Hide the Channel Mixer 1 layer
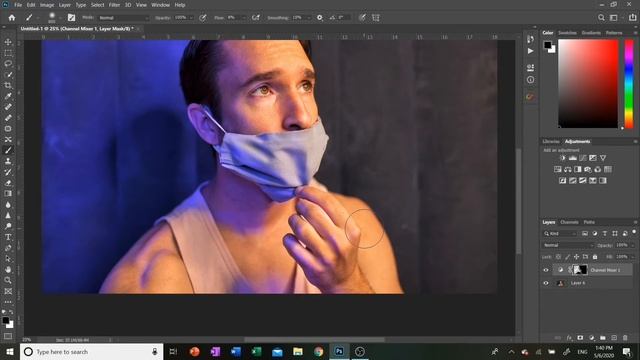Image resolution: width=640 pixels, height=360 pixels. point(546,270)
